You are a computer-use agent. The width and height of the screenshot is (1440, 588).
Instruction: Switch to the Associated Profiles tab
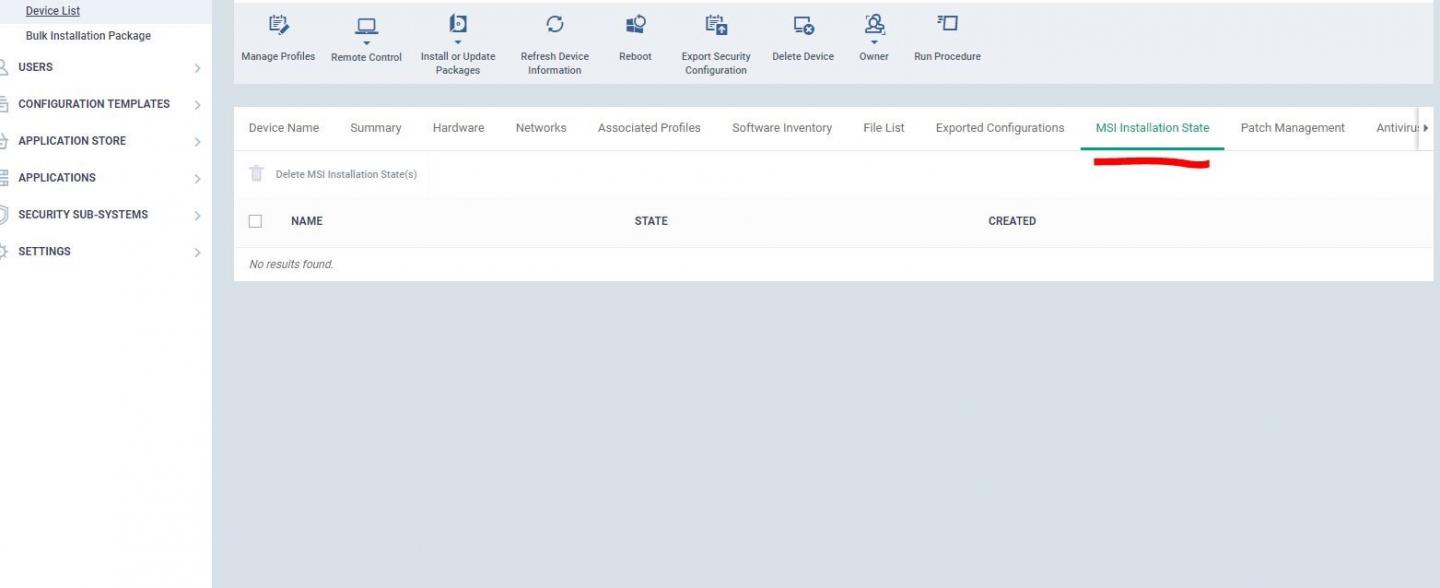tap(649, 128)
